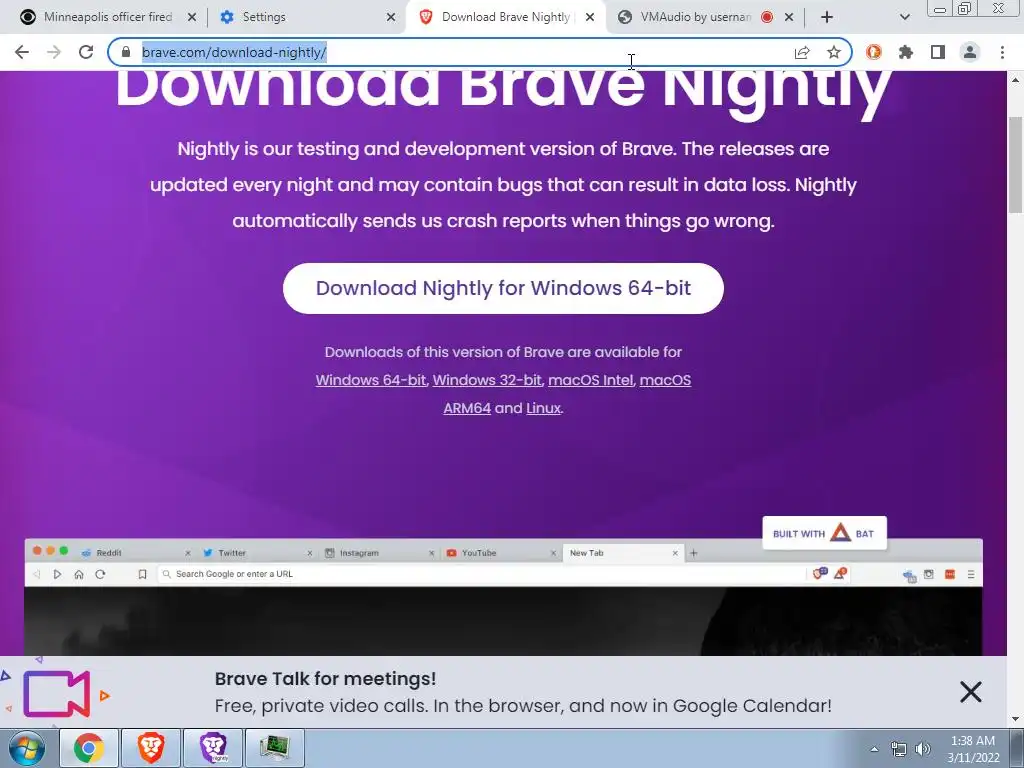Launch Brave Nightly from the taskbar
The height and width of the screenshot is (768, 1024).
tap(213, 748)
